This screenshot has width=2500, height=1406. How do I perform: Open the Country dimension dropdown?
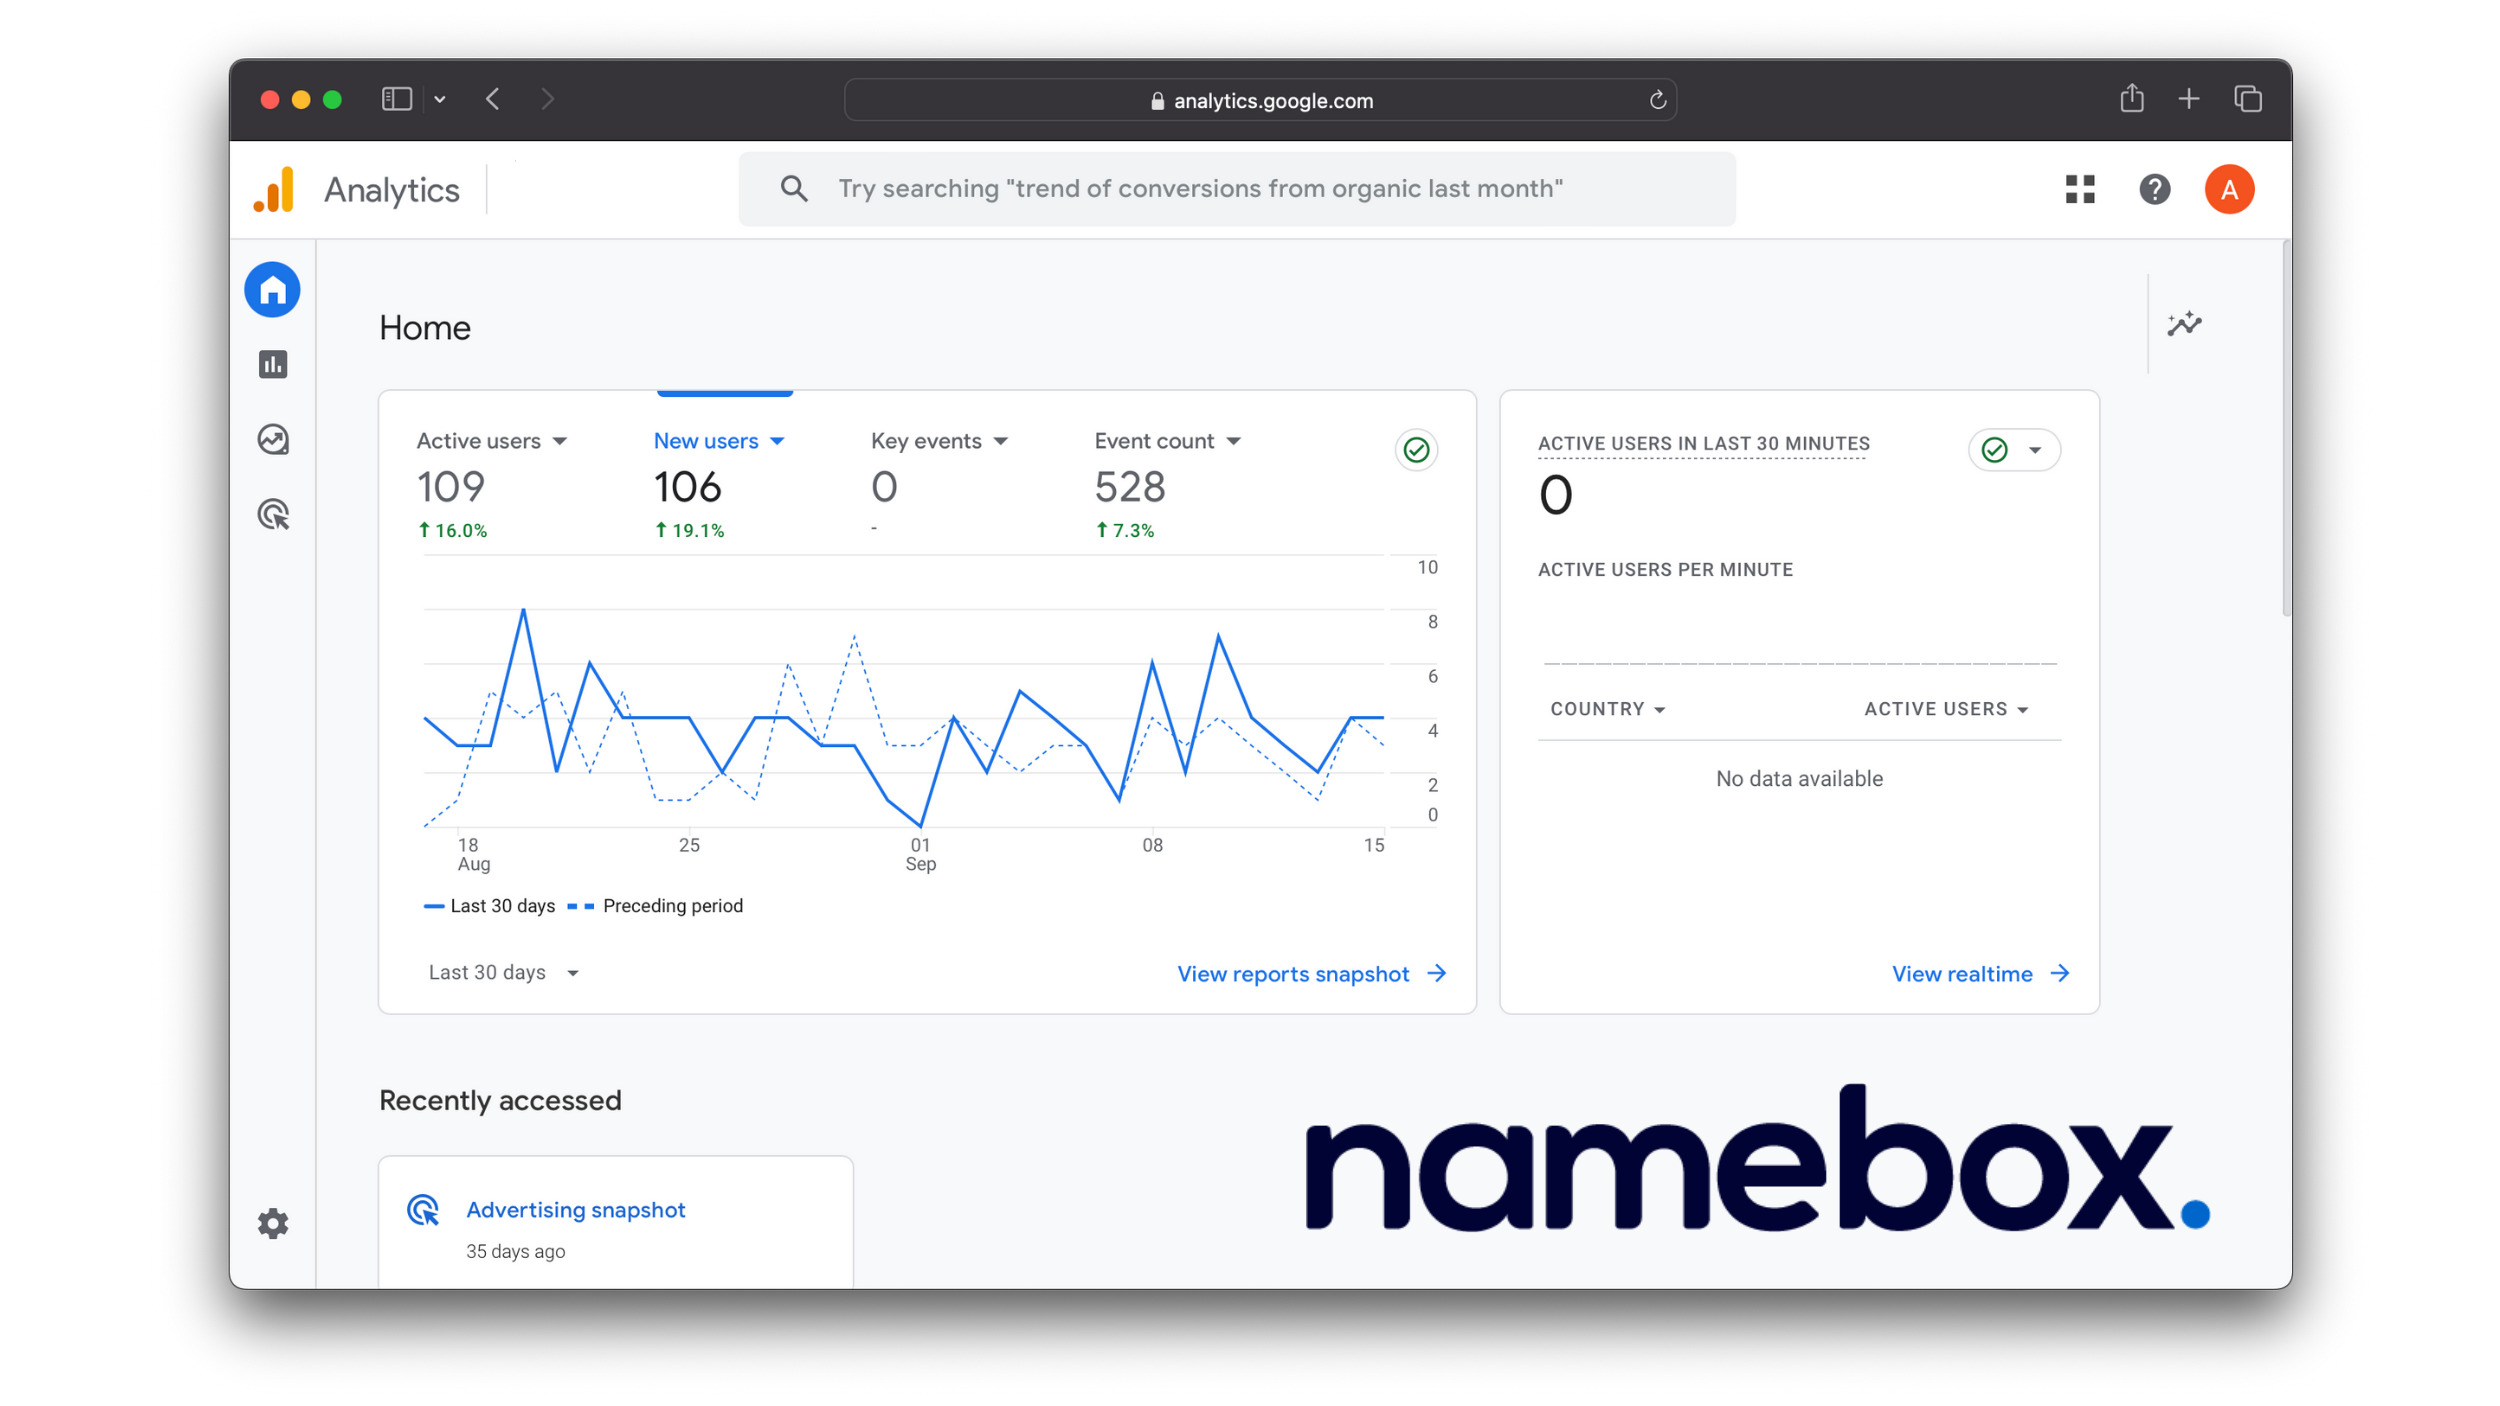coord(1608,709)
